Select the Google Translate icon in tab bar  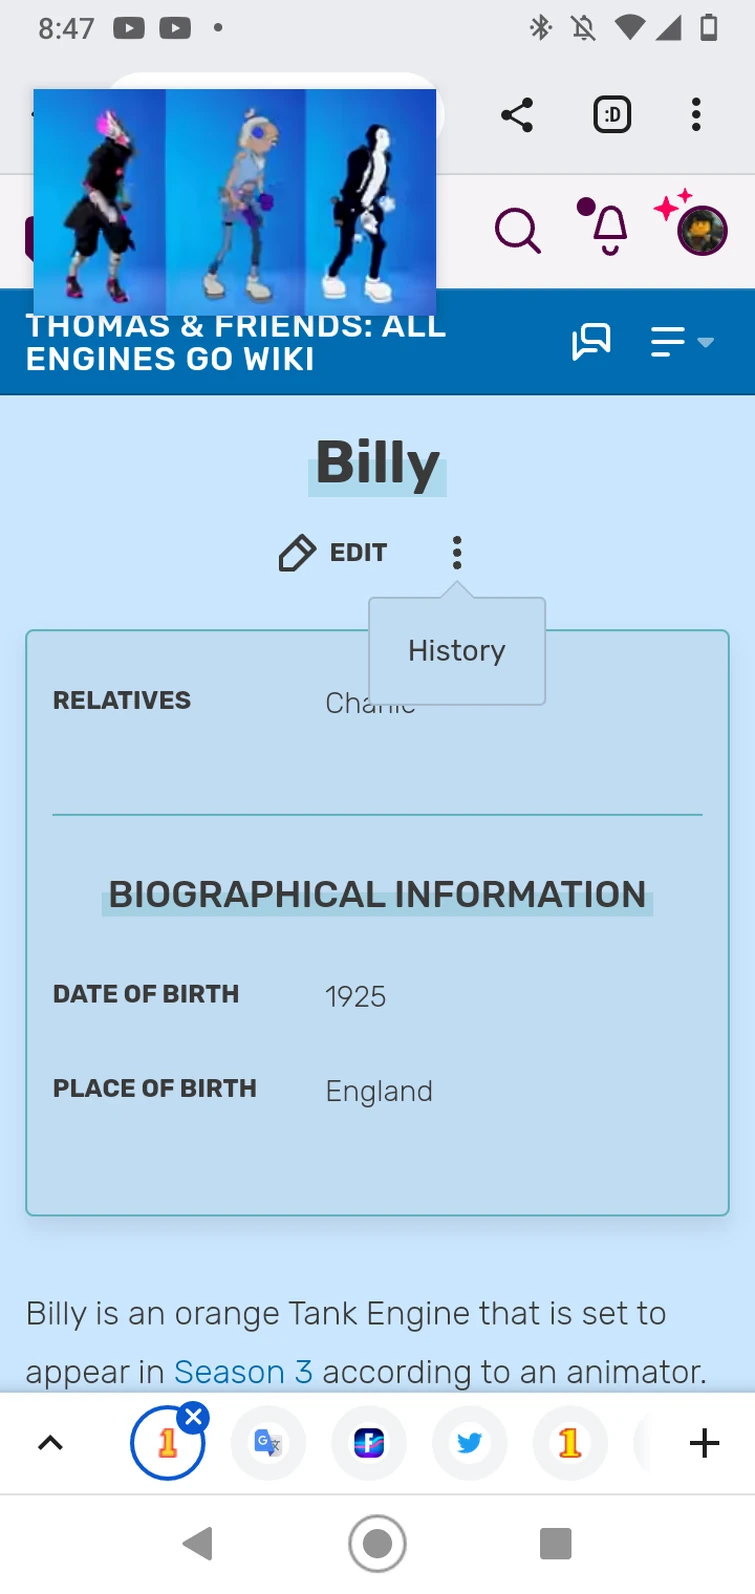click(267, 1443)
